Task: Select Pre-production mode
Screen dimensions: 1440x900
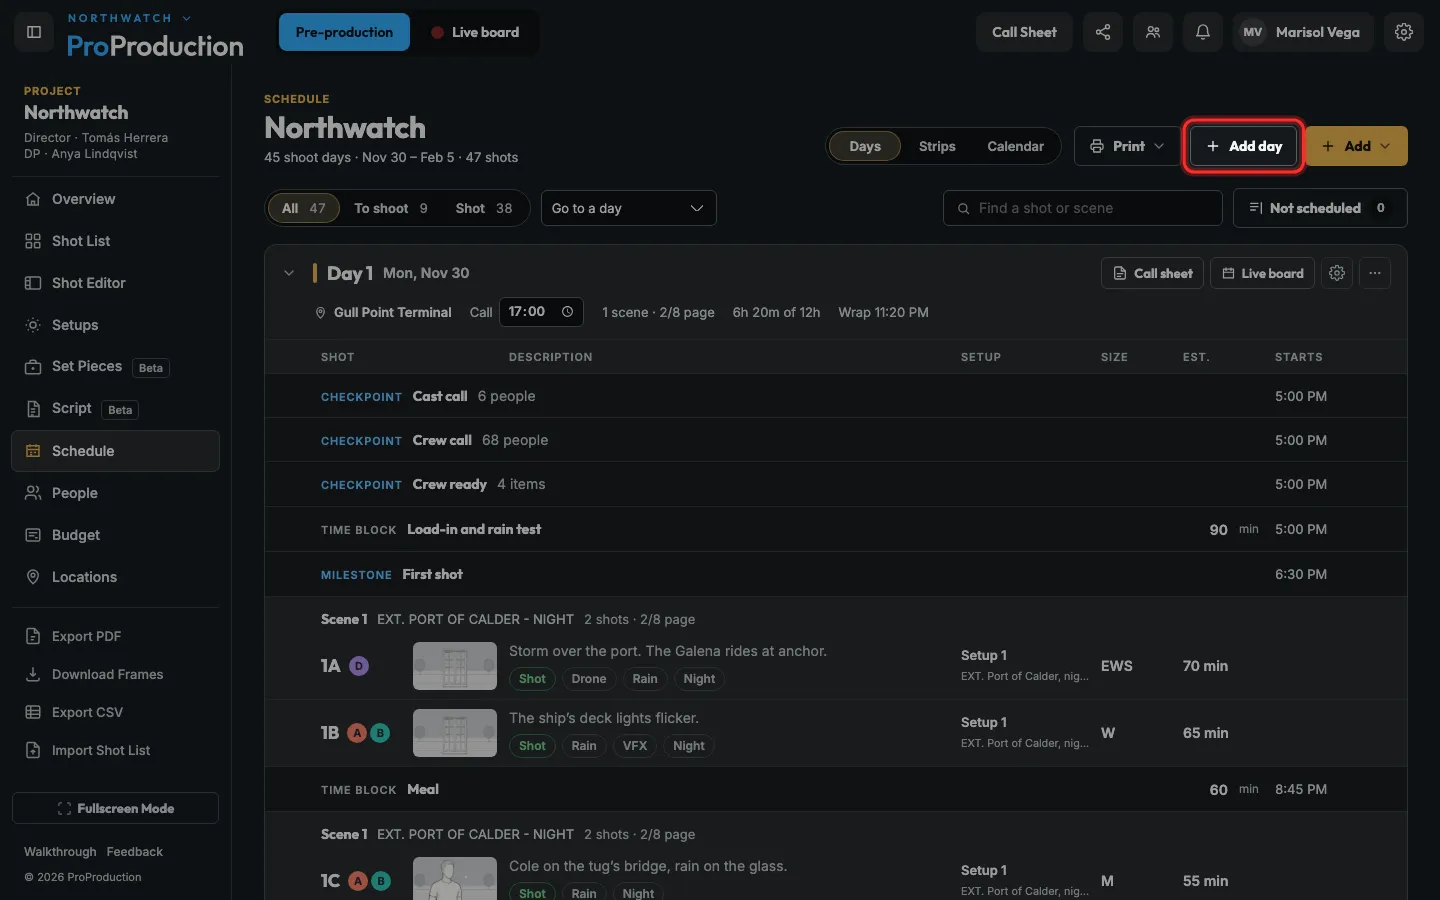Action: (344, 32)
